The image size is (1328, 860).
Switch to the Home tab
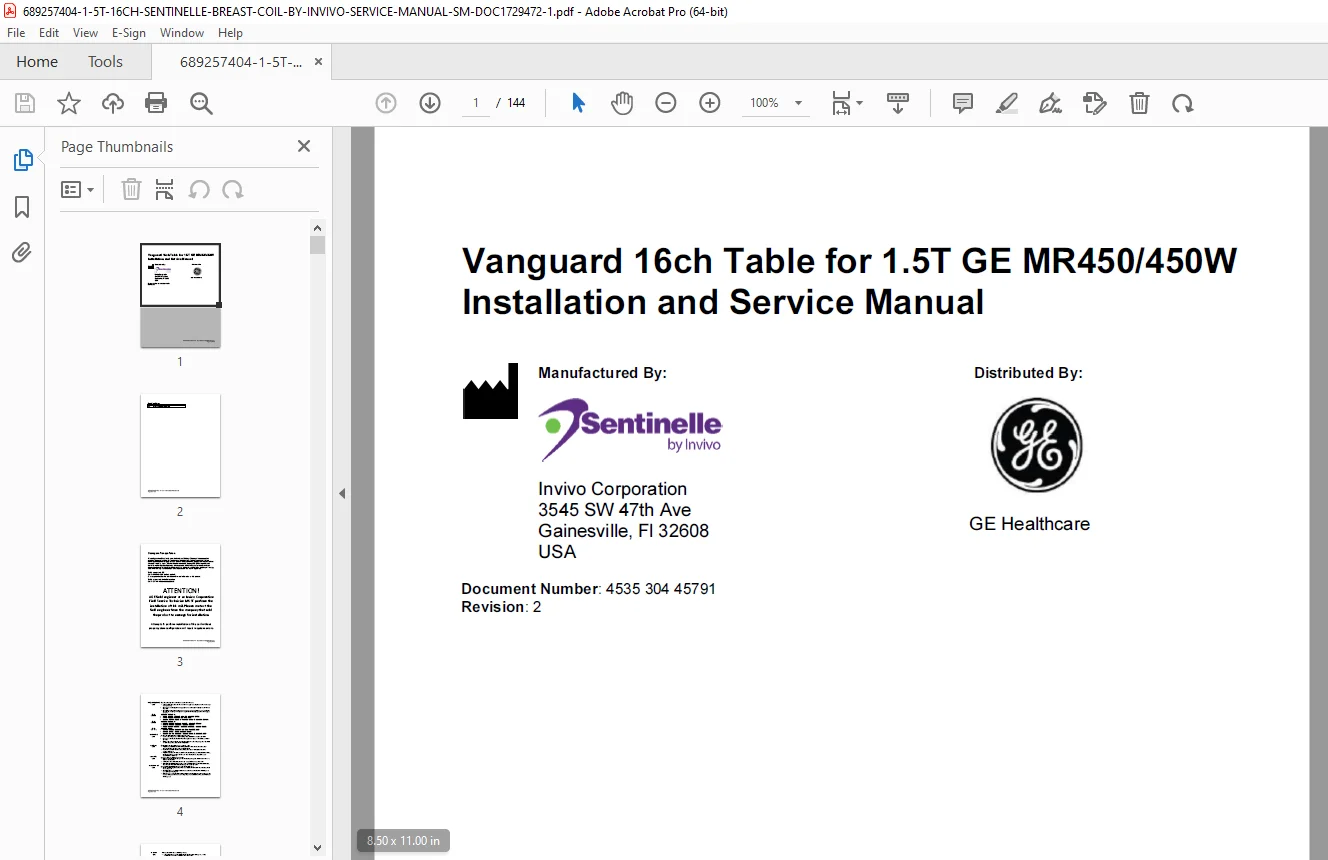[37, 61]
